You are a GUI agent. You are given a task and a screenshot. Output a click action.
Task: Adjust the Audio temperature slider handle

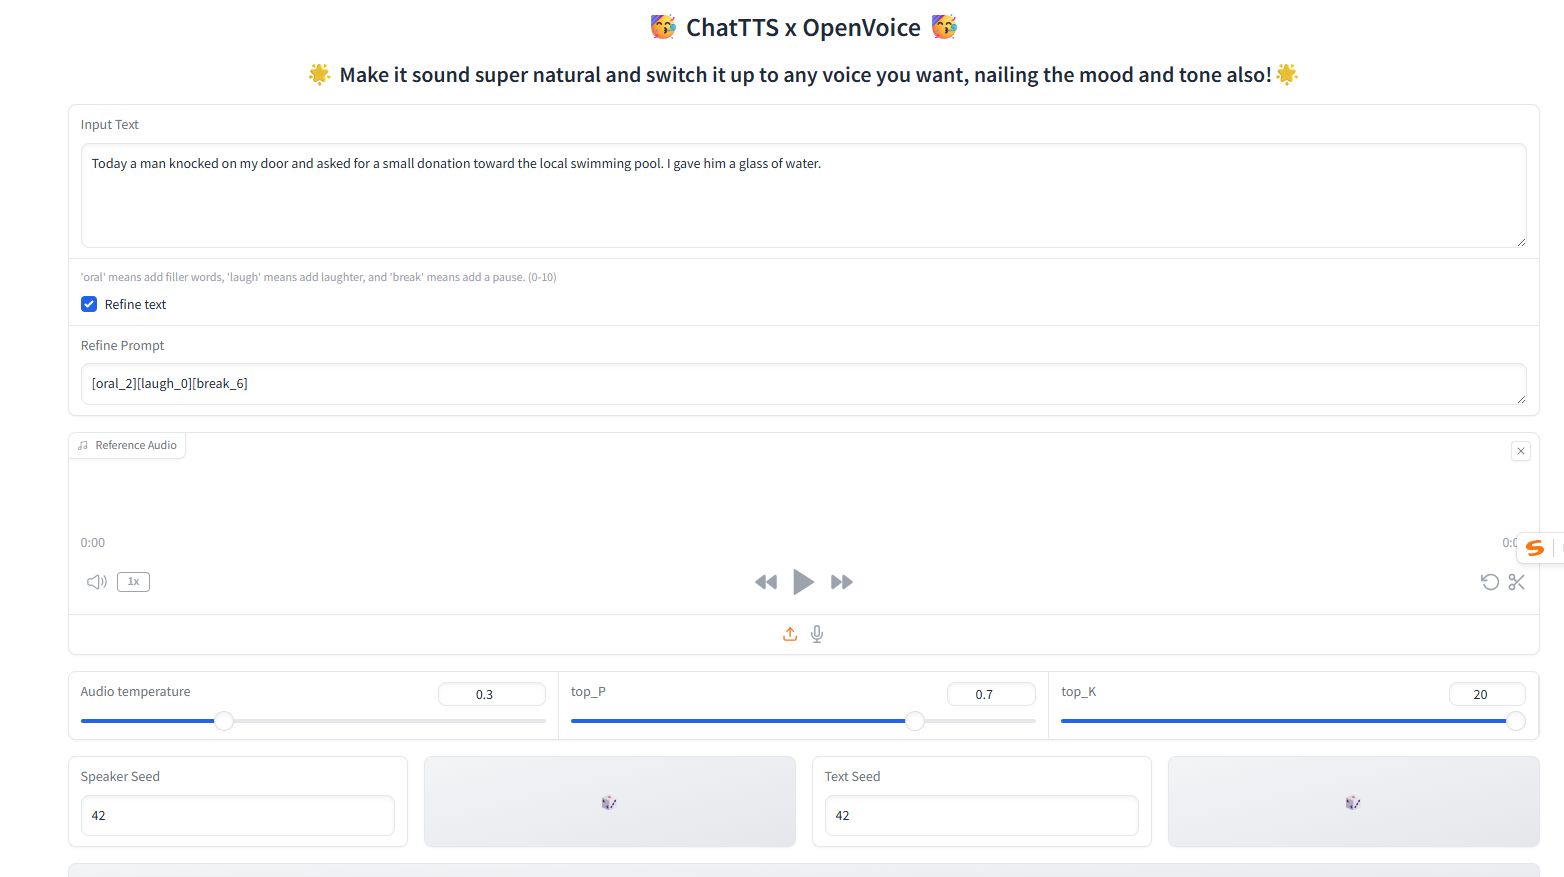click(x=224, y=721)
